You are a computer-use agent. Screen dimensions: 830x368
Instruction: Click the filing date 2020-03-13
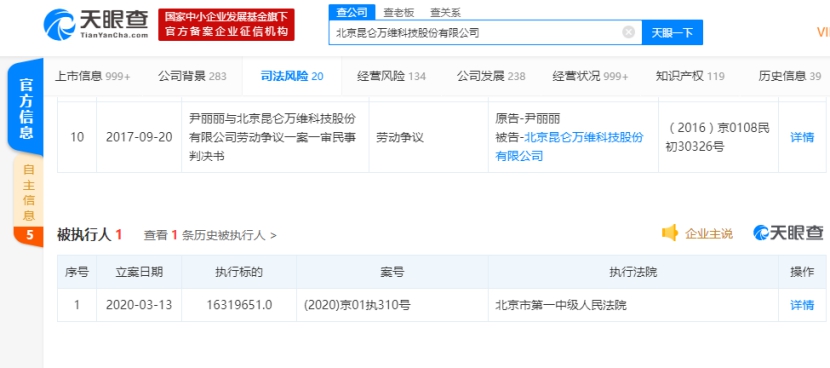pyautogui.click(x=139, y=305)
